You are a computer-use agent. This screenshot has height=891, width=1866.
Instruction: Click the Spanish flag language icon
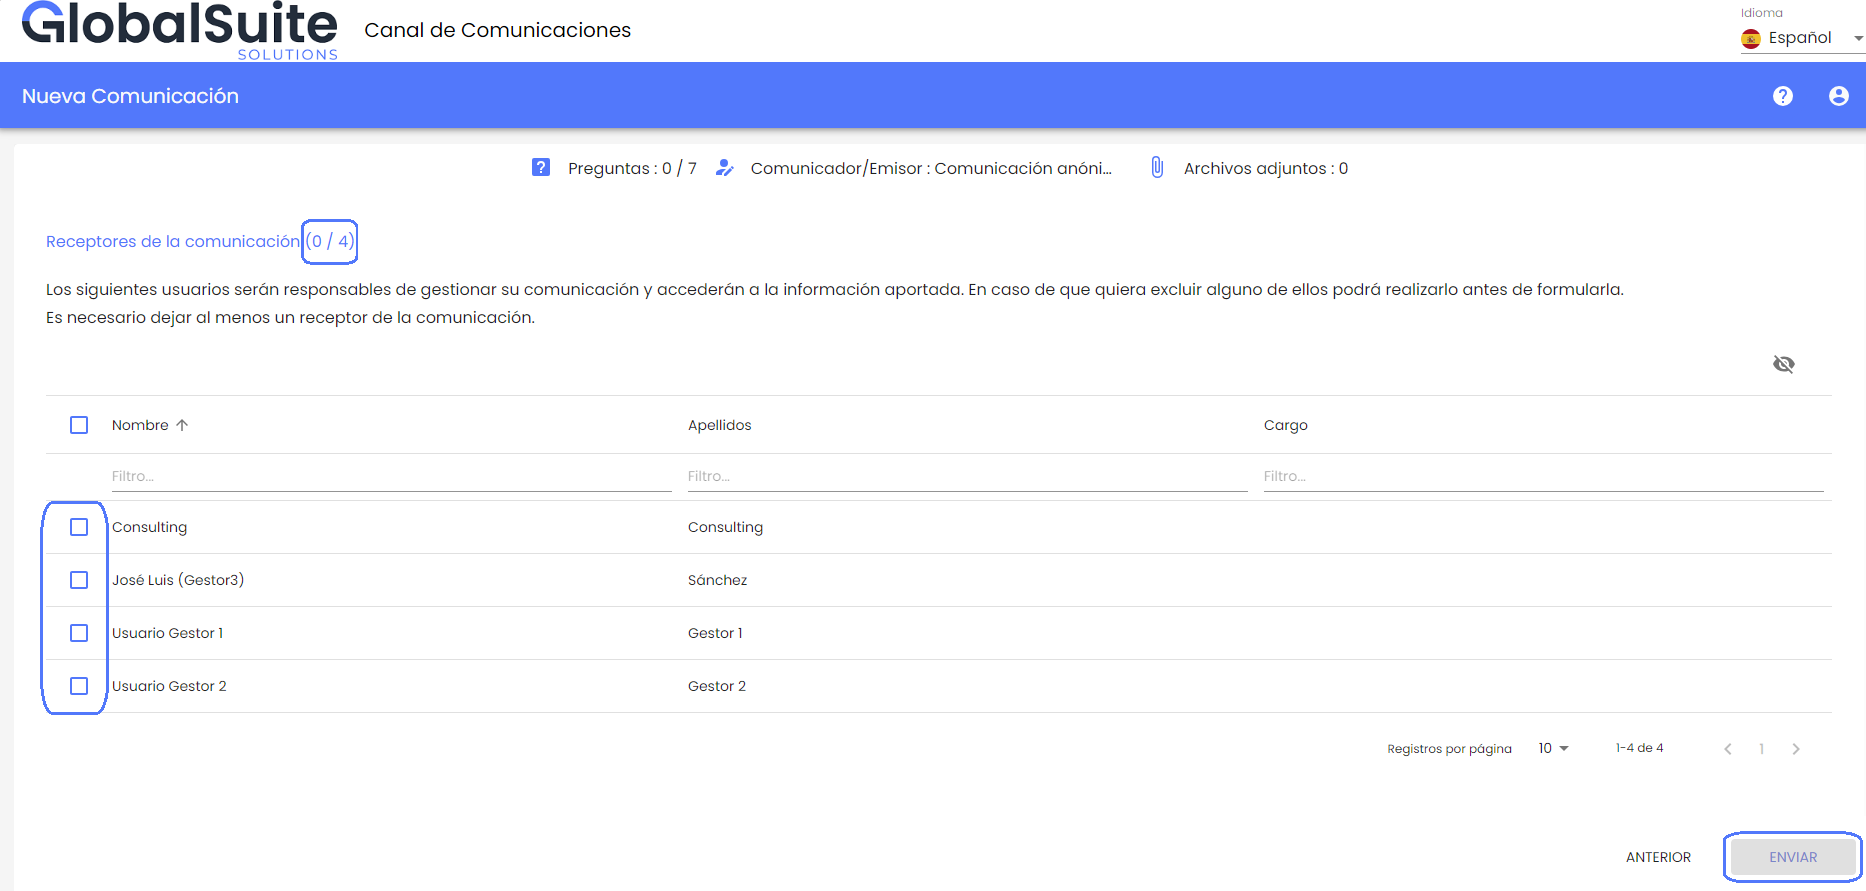[1751, 38]
